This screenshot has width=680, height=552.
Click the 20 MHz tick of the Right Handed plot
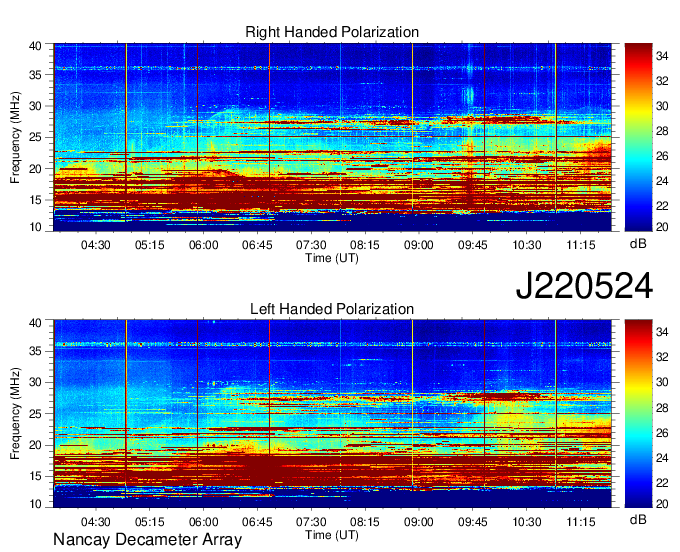coord(35,169)
